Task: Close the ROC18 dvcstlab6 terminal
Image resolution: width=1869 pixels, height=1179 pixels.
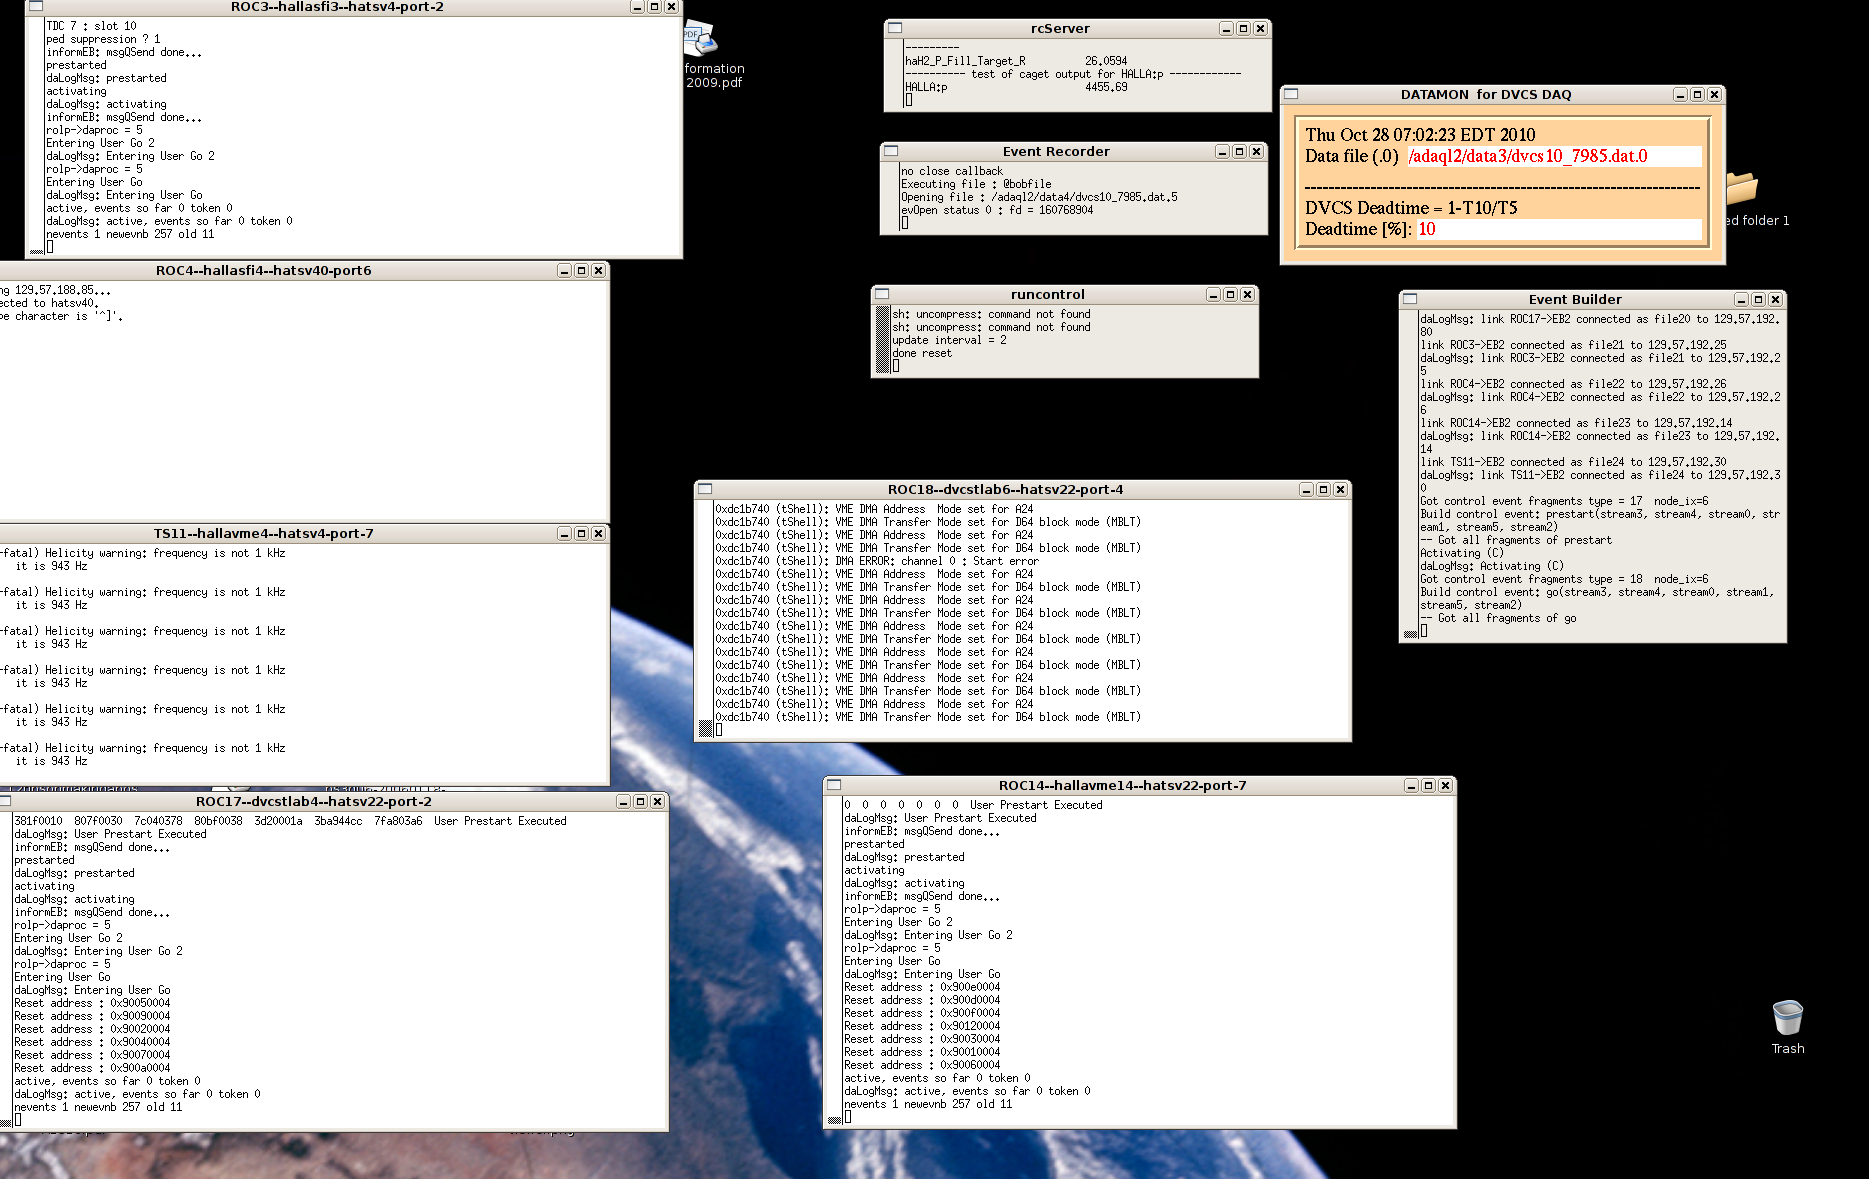Action: point(1340,490)
